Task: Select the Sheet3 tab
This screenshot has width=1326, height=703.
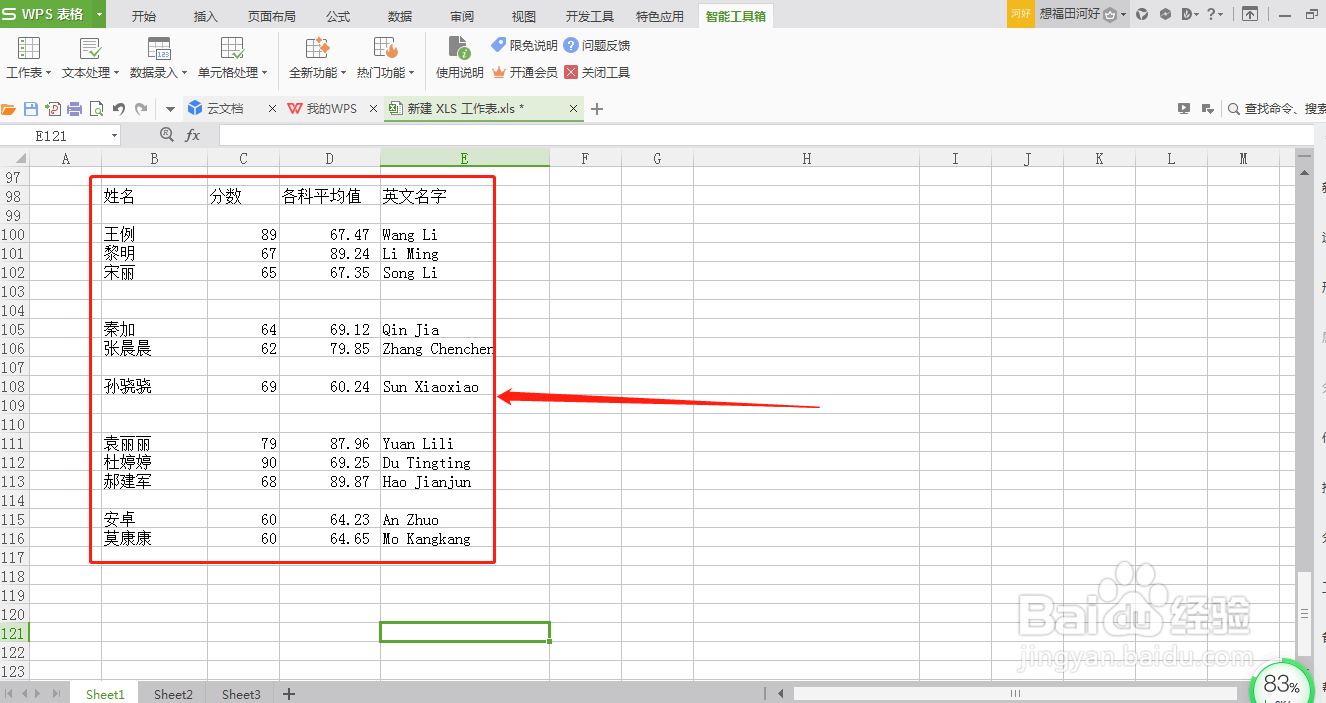Action: coord(241,694)
